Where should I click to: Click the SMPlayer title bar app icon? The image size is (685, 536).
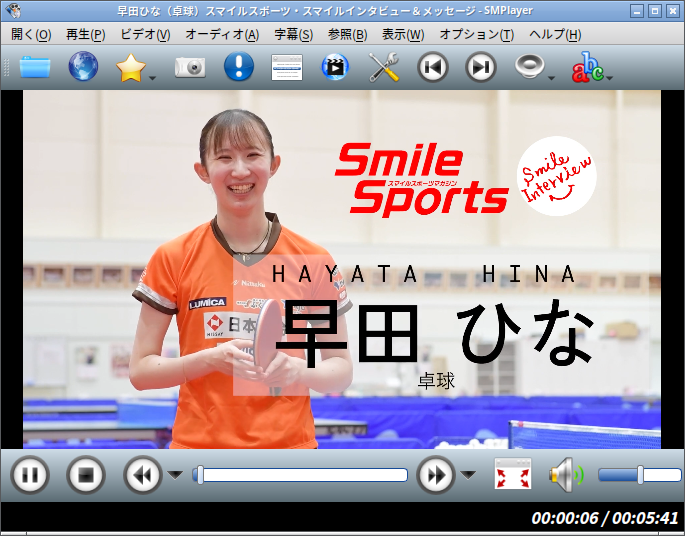(14, 10)
